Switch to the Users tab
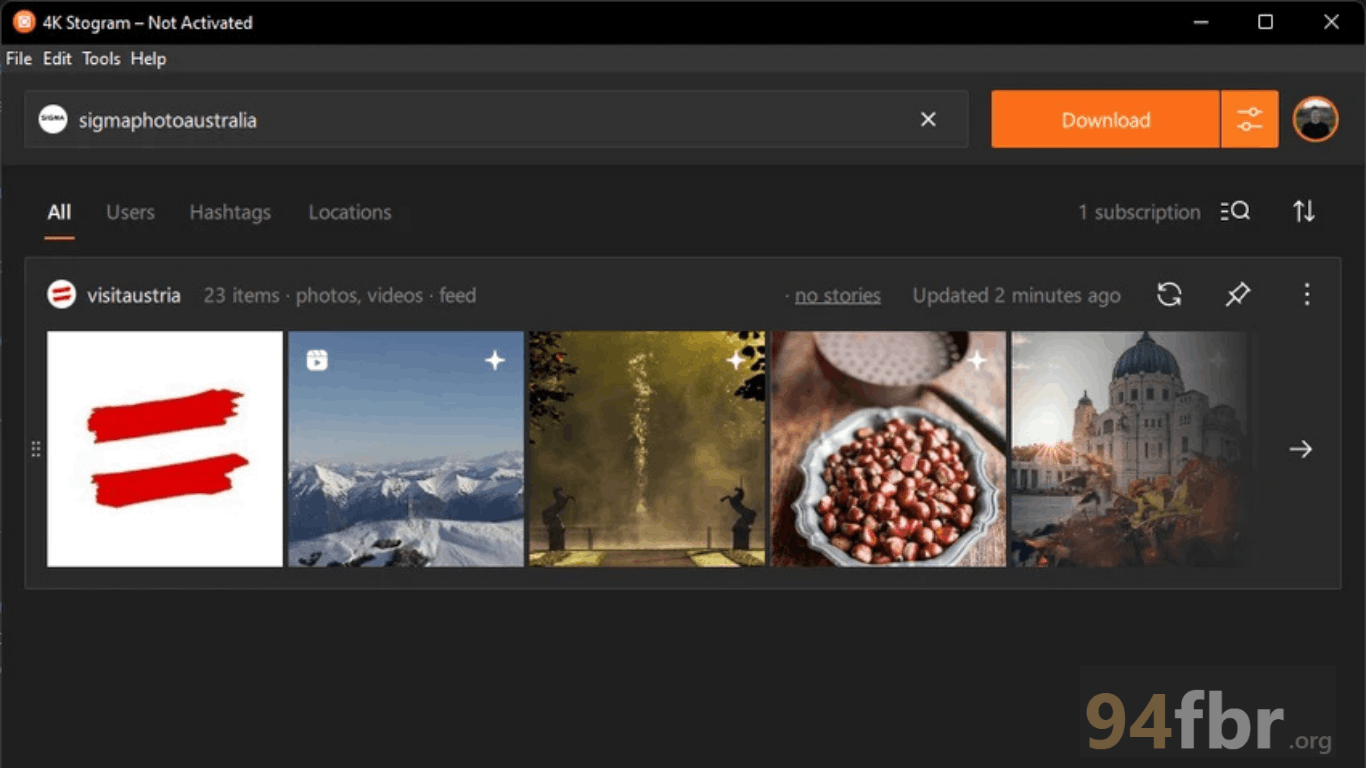This screenshot has height=768, width=1366. click(x=130, y=212)
